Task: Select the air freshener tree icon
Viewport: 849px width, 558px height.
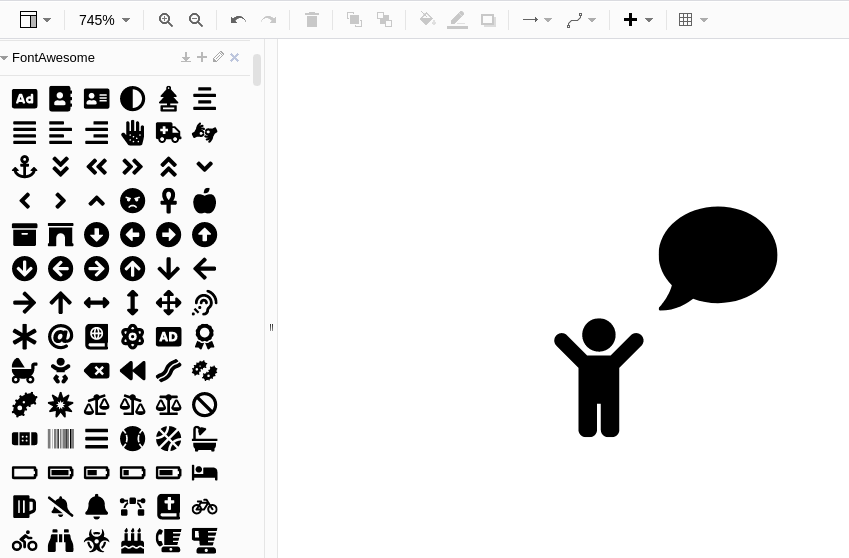Action: (168, 99)
